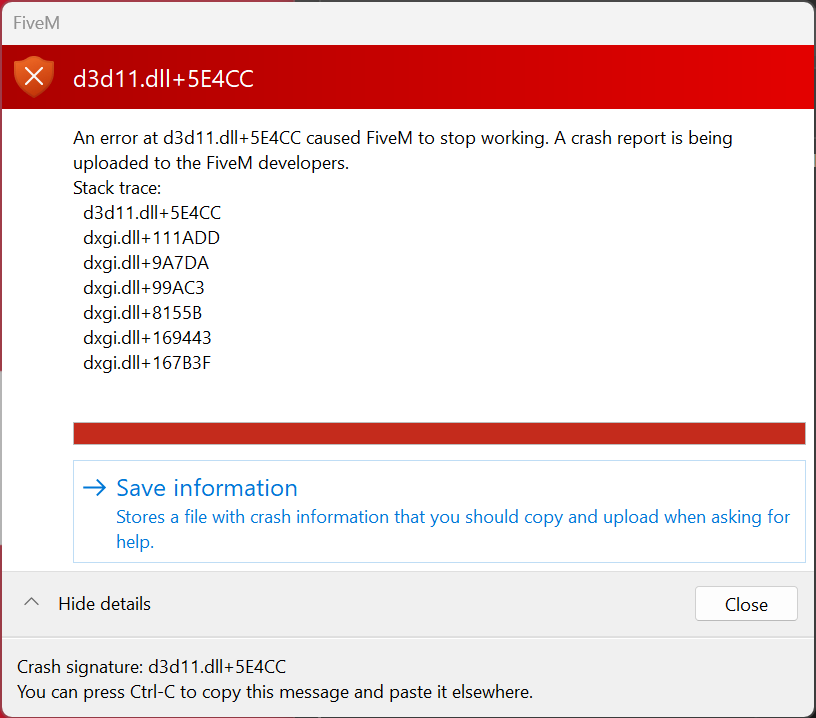This screenshot has width=816, height=718.
Task: Click the Hide details label
Action: (105, 604)
